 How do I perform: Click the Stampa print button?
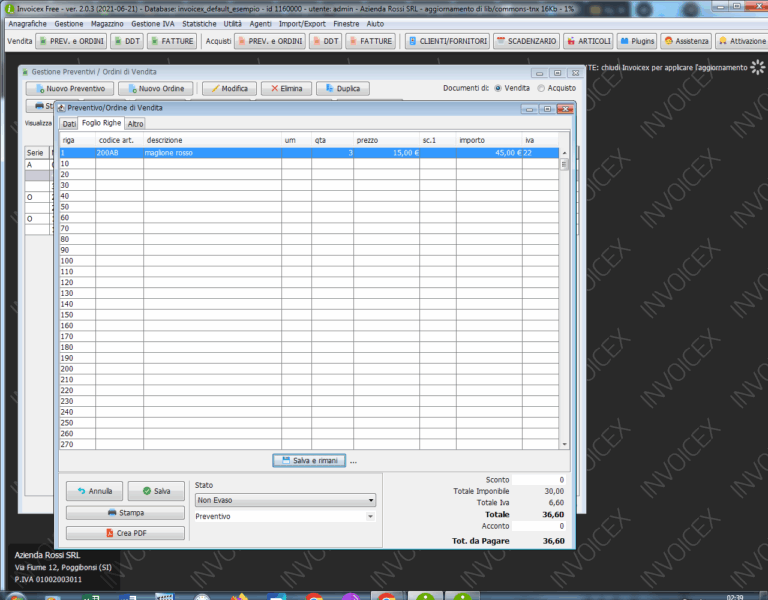[125, 513]
